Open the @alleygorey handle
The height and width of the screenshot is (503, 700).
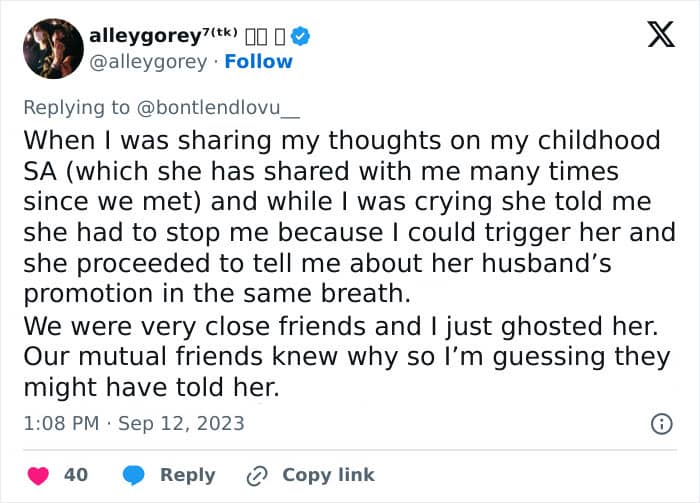click(x=148, y=62)
